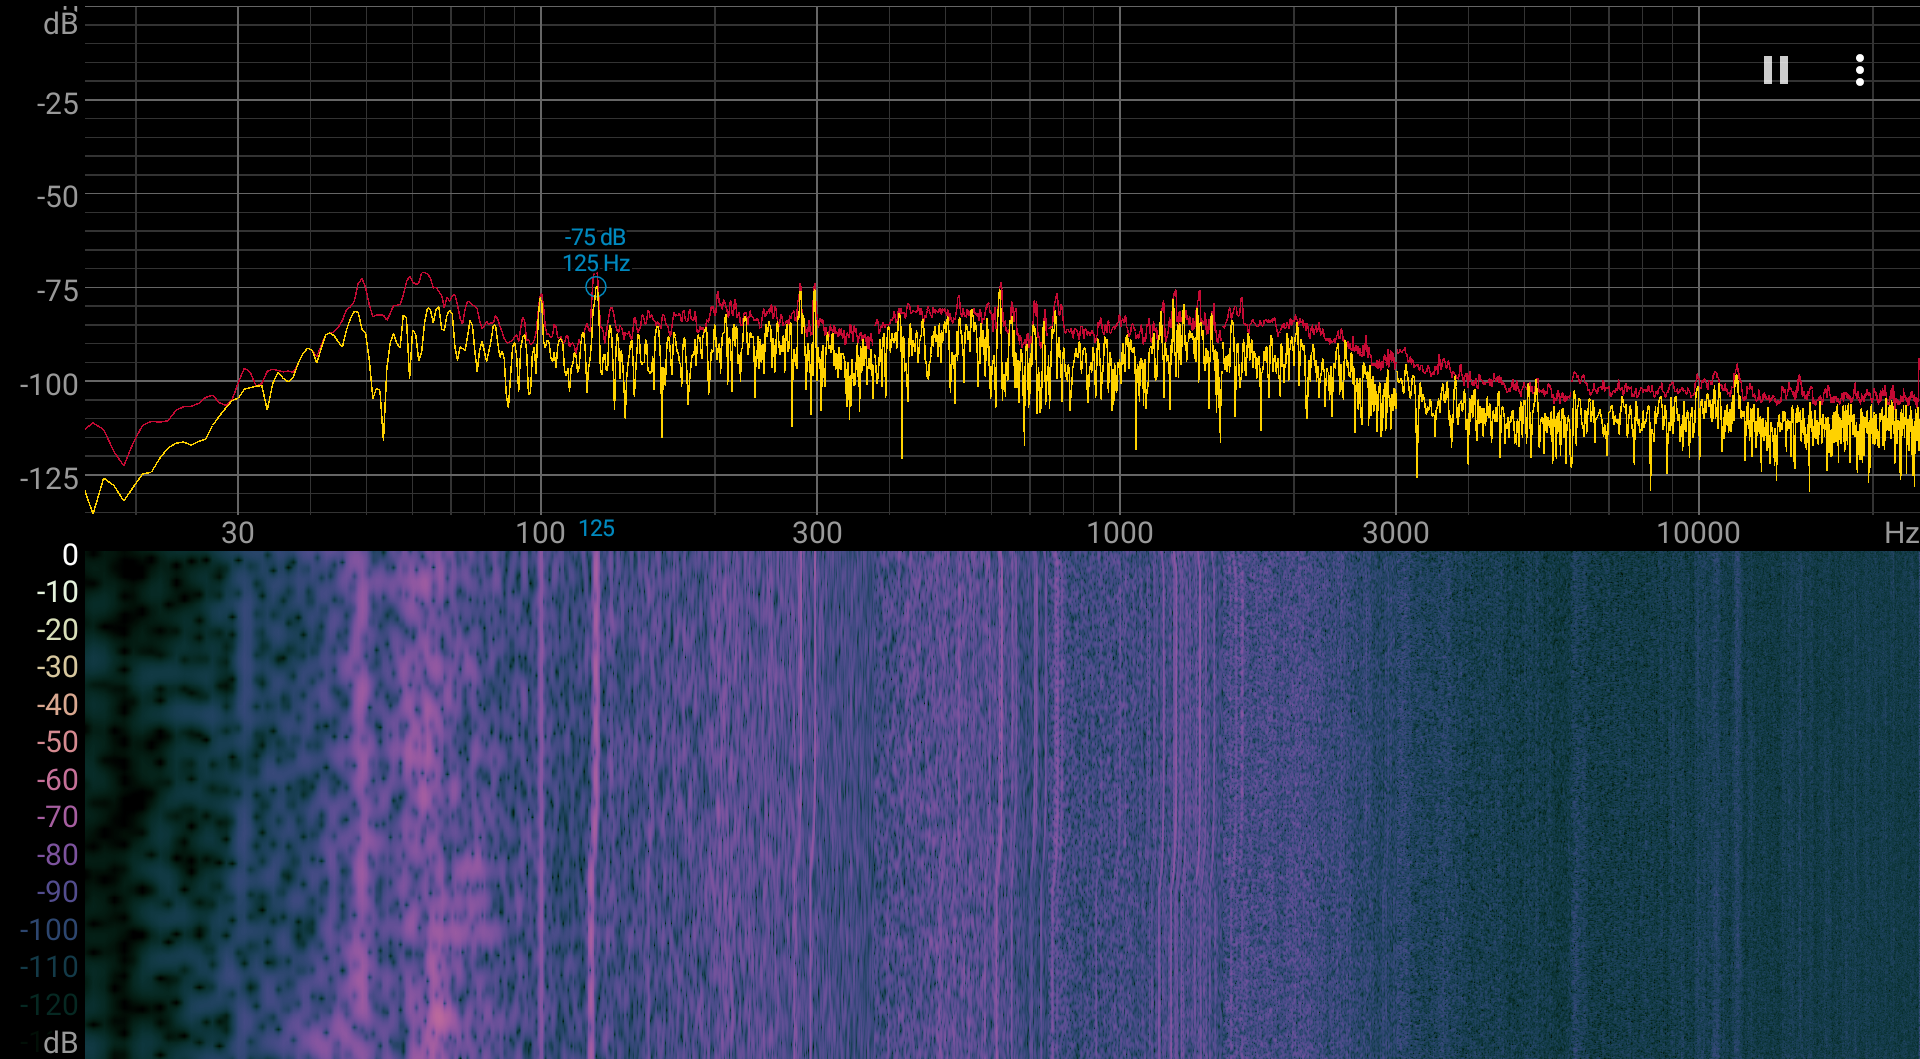Click the '100' Hz frequency axis label

point(541,533)
